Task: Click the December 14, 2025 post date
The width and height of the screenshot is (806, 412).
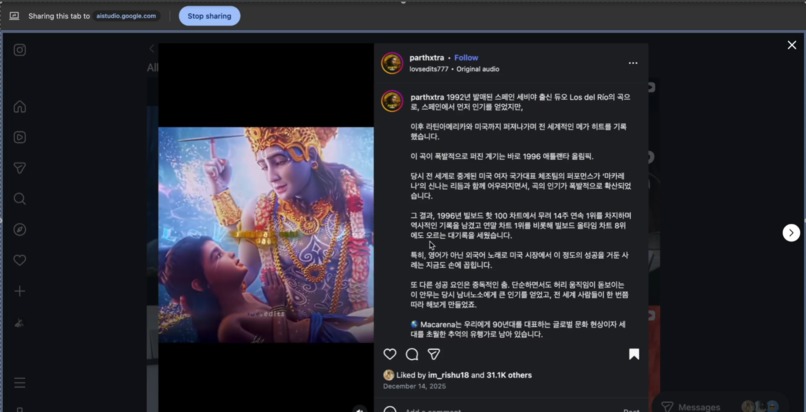Action: [x=414, y=386]
